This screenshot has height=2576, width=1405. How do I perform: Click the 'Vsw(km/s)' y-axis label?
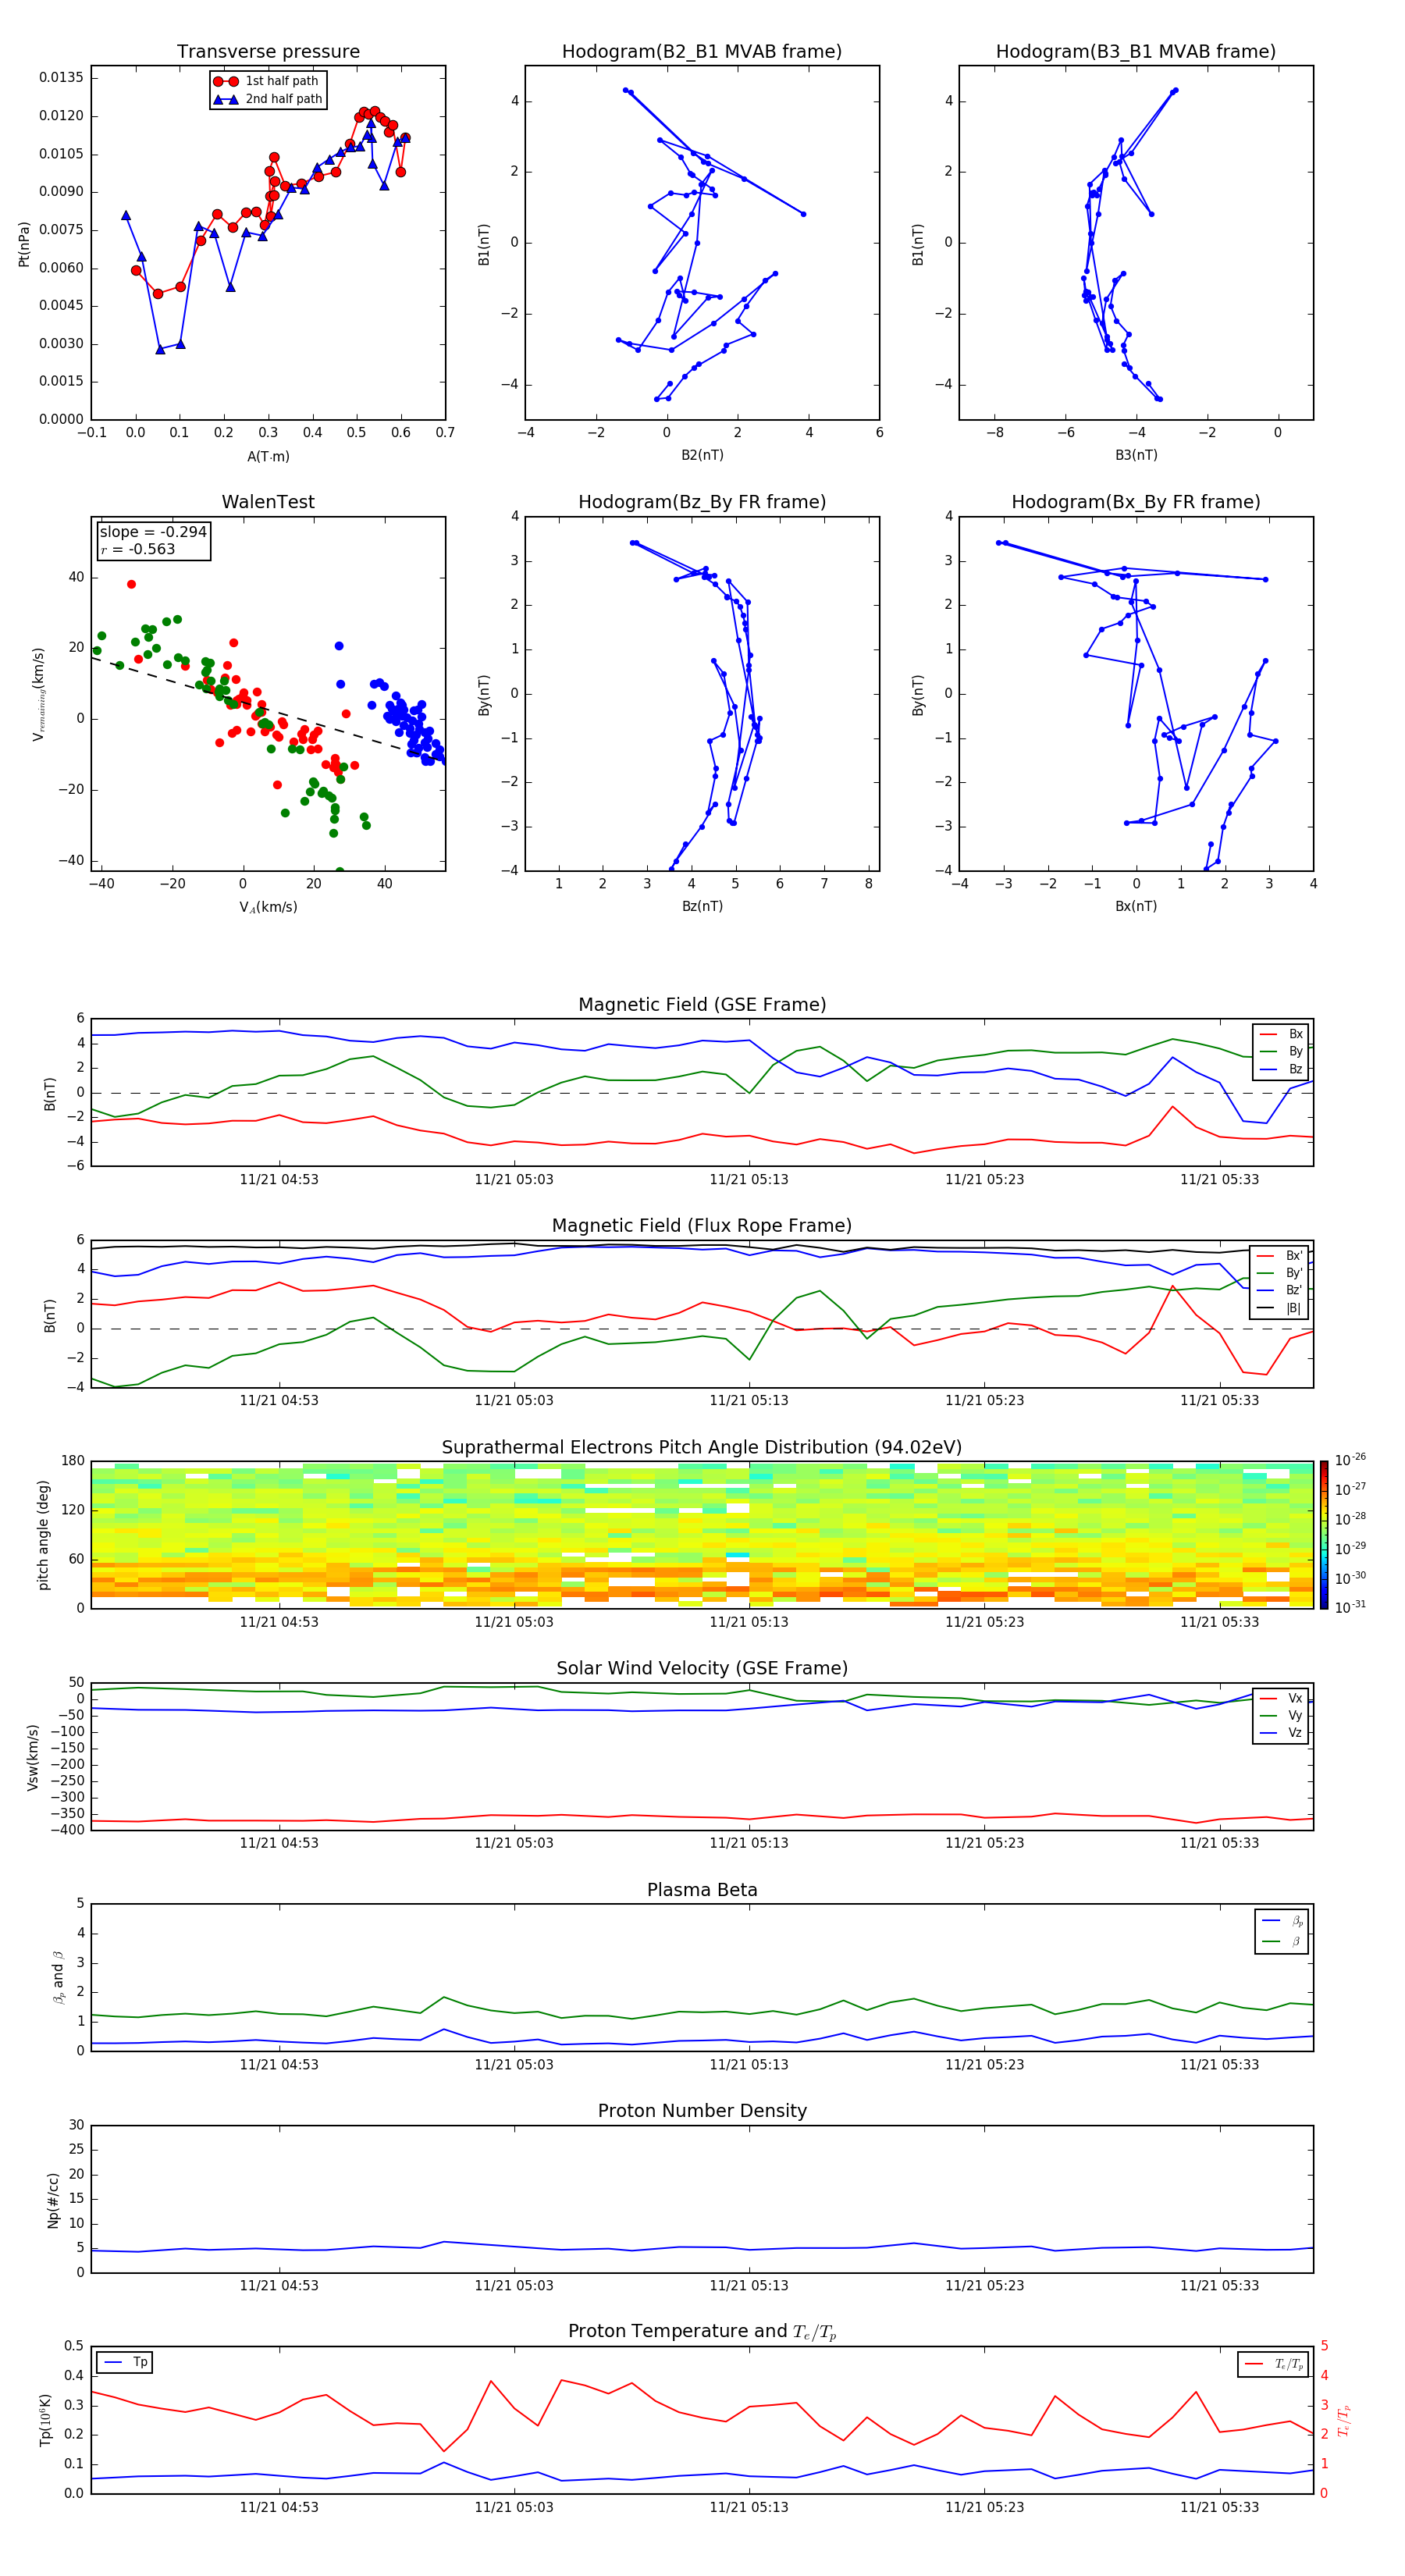(x=33, y=1757)
